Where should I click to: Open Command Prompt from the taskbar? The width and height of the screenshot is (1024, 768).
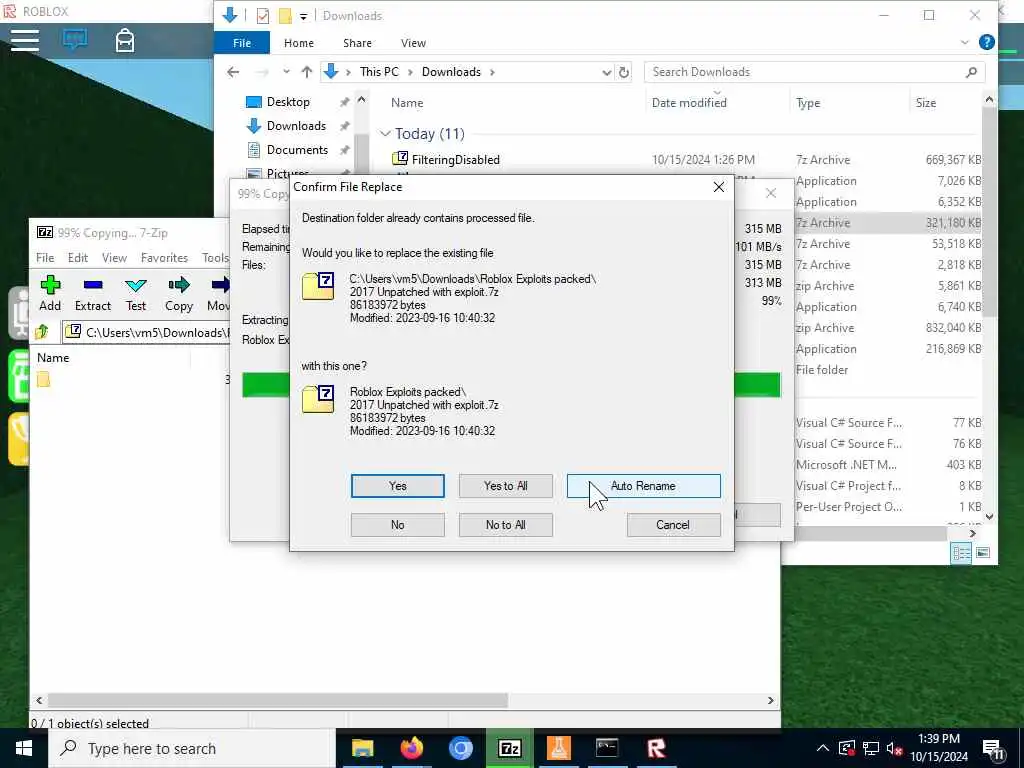coord(607,748)
